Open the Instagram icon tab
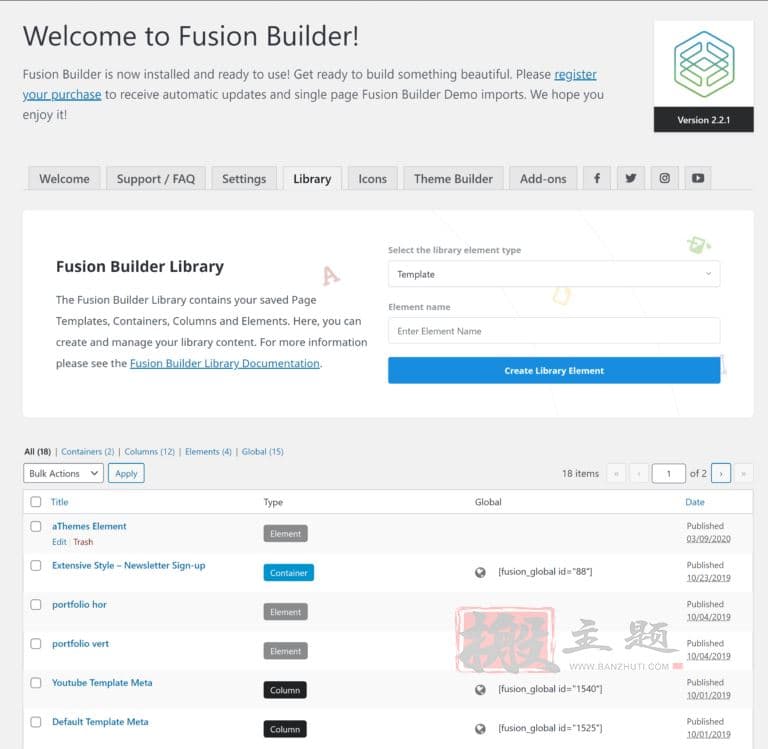 click(x=664, y=178)
